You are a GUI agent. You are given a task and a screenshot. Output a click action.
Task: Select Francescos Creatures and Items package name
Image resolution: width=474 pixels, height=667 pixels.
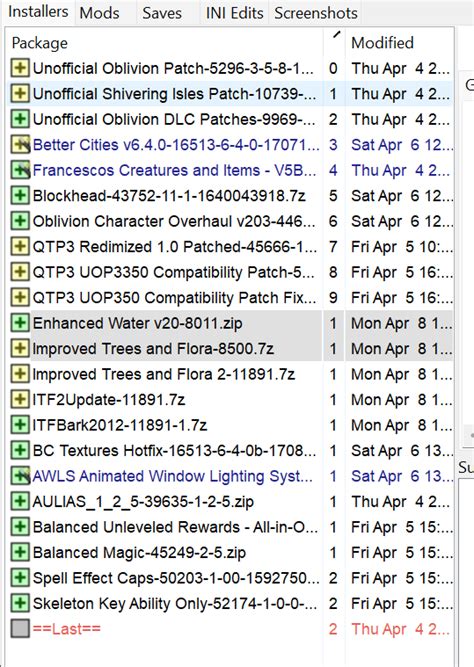(x=174, y=170)
